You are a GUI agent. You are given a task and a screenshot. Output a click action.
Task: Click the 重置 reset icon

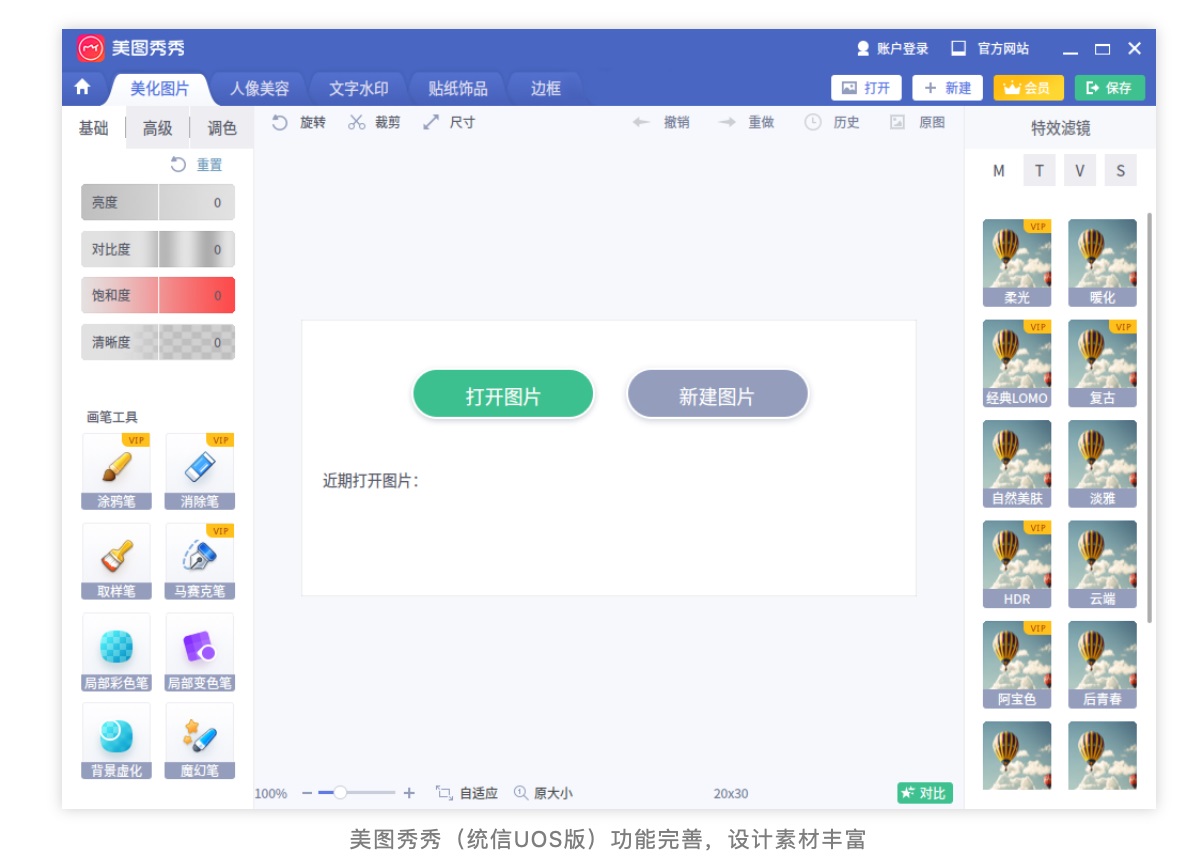(178, 164)
